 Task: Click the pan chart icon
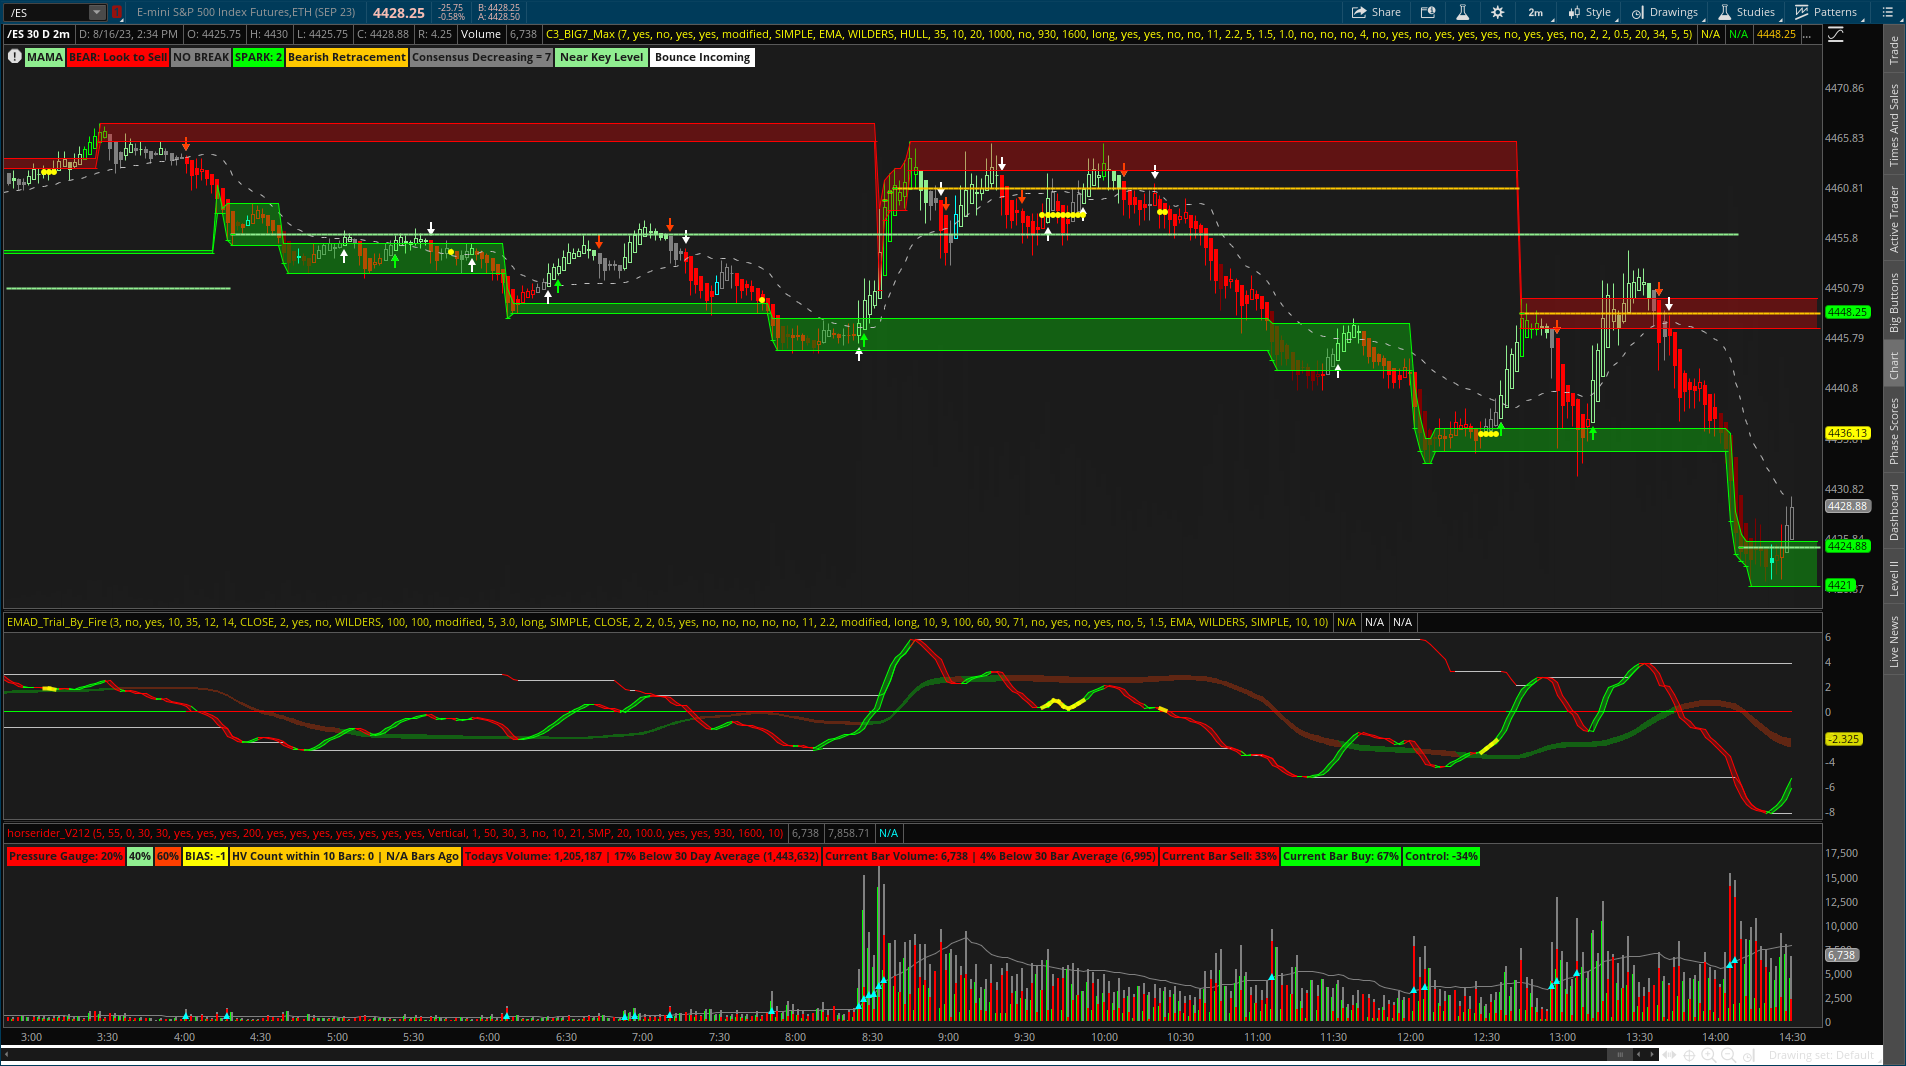[x=1670, y=1055]
